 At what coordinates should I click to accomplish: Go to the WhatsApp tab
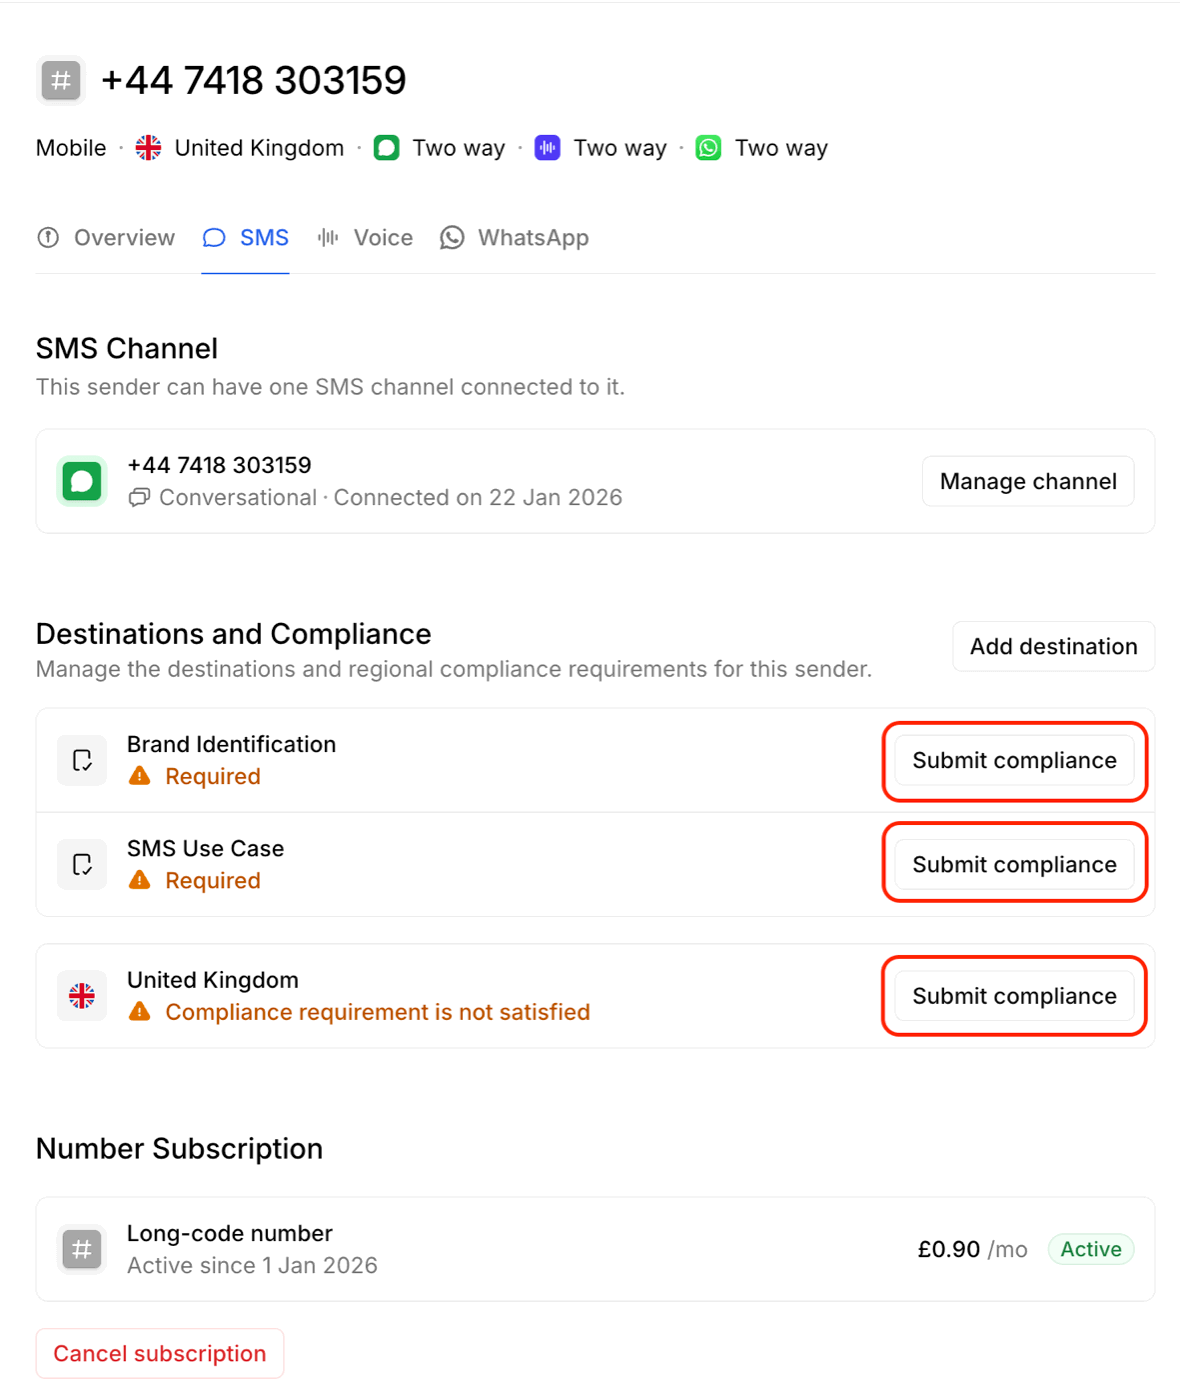click(515, 238)
